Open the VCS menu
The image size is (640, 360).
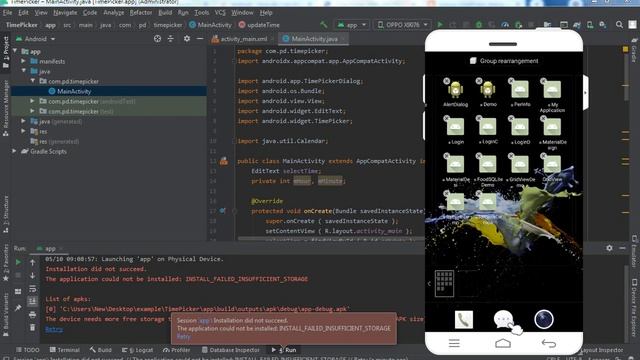(220, 13)
